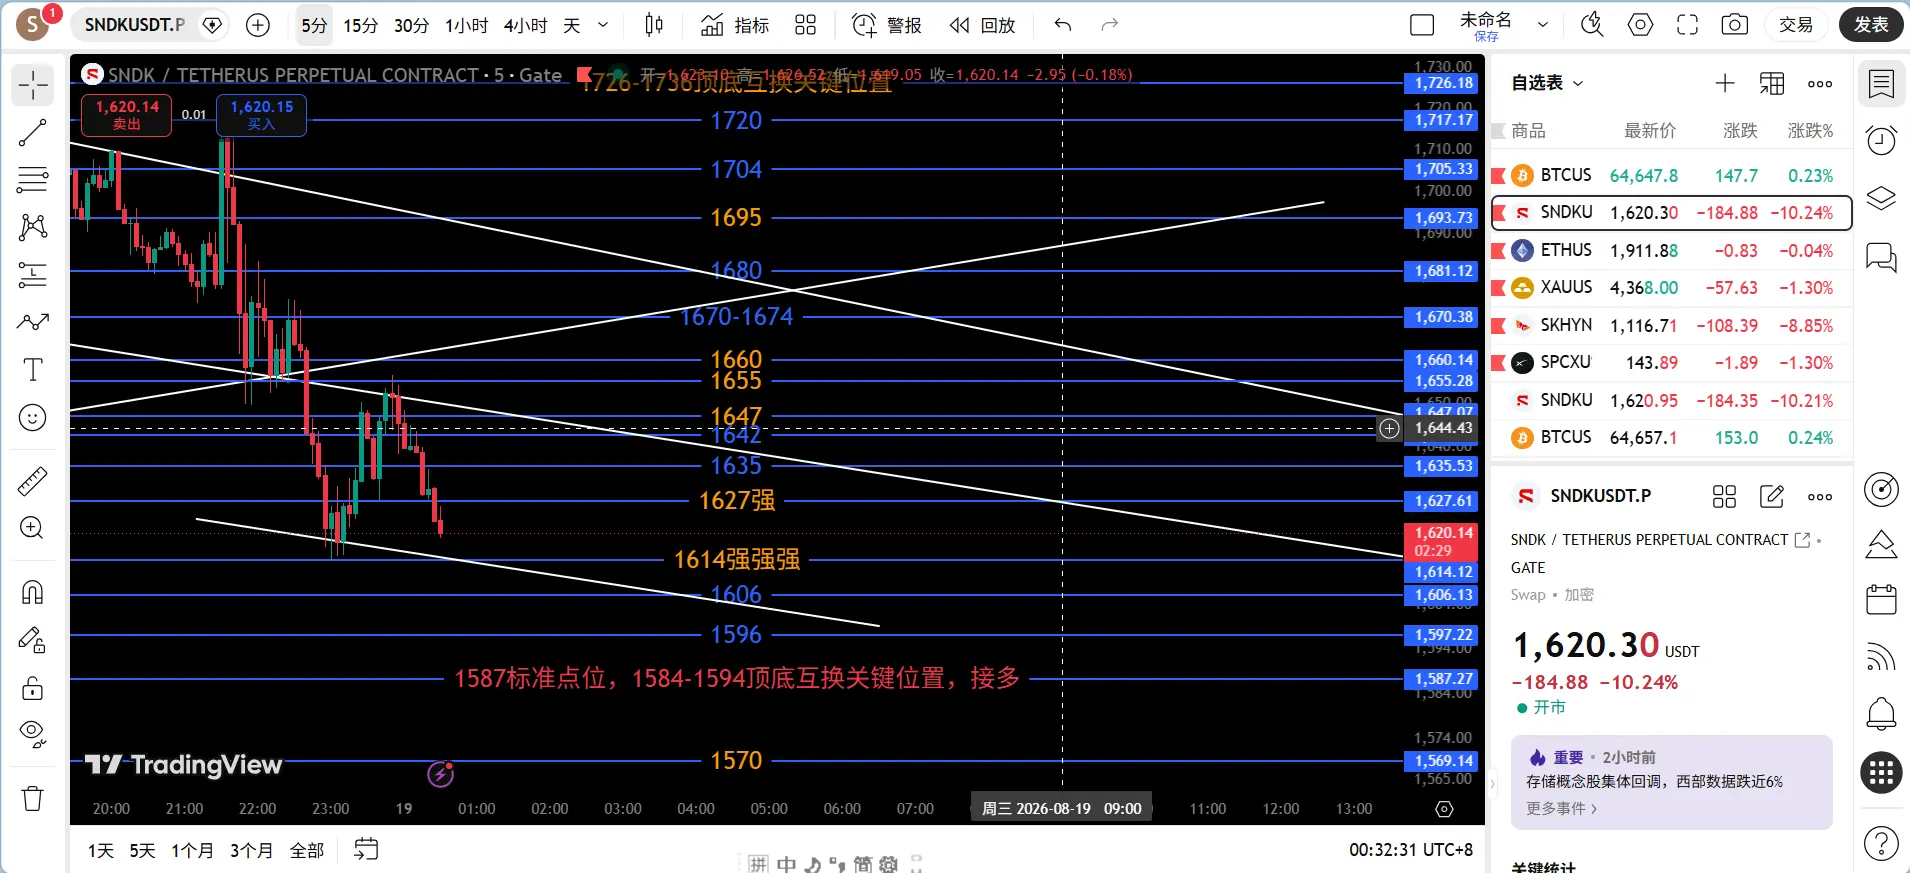Expand the 自选表 watchlist dropdown
The width and height of the screenshot is (1910, 873).
pos(1548,83)
